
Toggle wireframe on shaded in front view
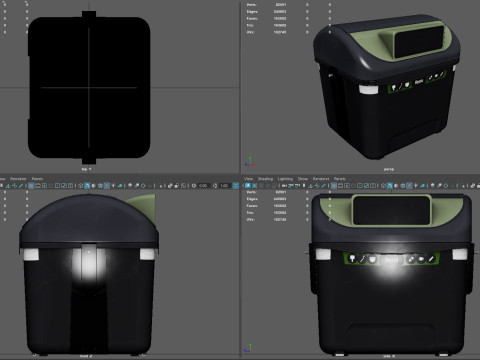click(100, 186)
